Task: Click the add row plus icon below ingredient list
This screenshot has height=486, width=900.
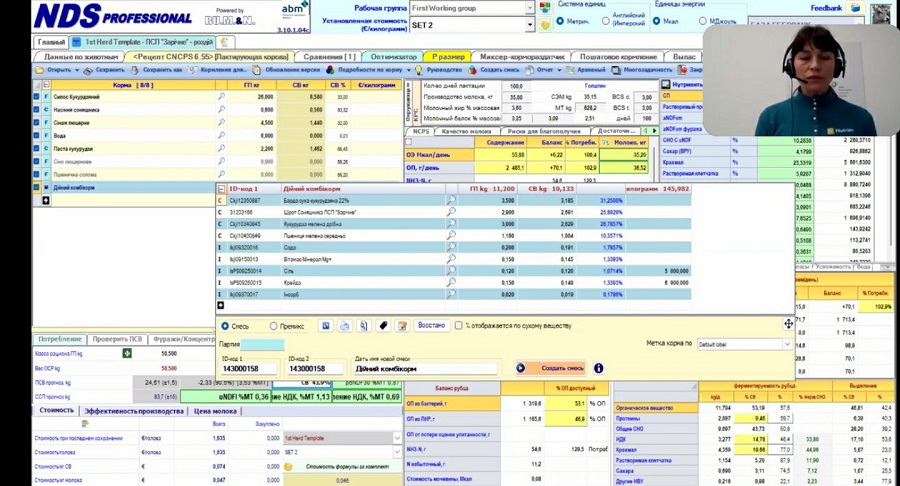Action: click(x=220, y=306)
